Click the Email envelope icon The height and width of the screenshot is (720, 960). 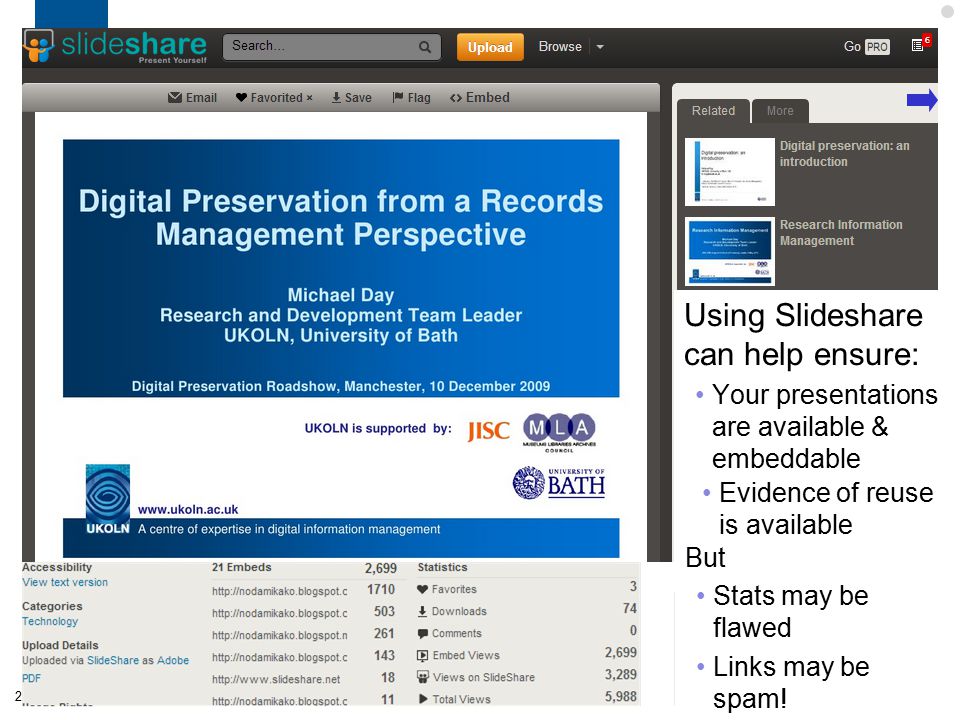tap(175, 97)
